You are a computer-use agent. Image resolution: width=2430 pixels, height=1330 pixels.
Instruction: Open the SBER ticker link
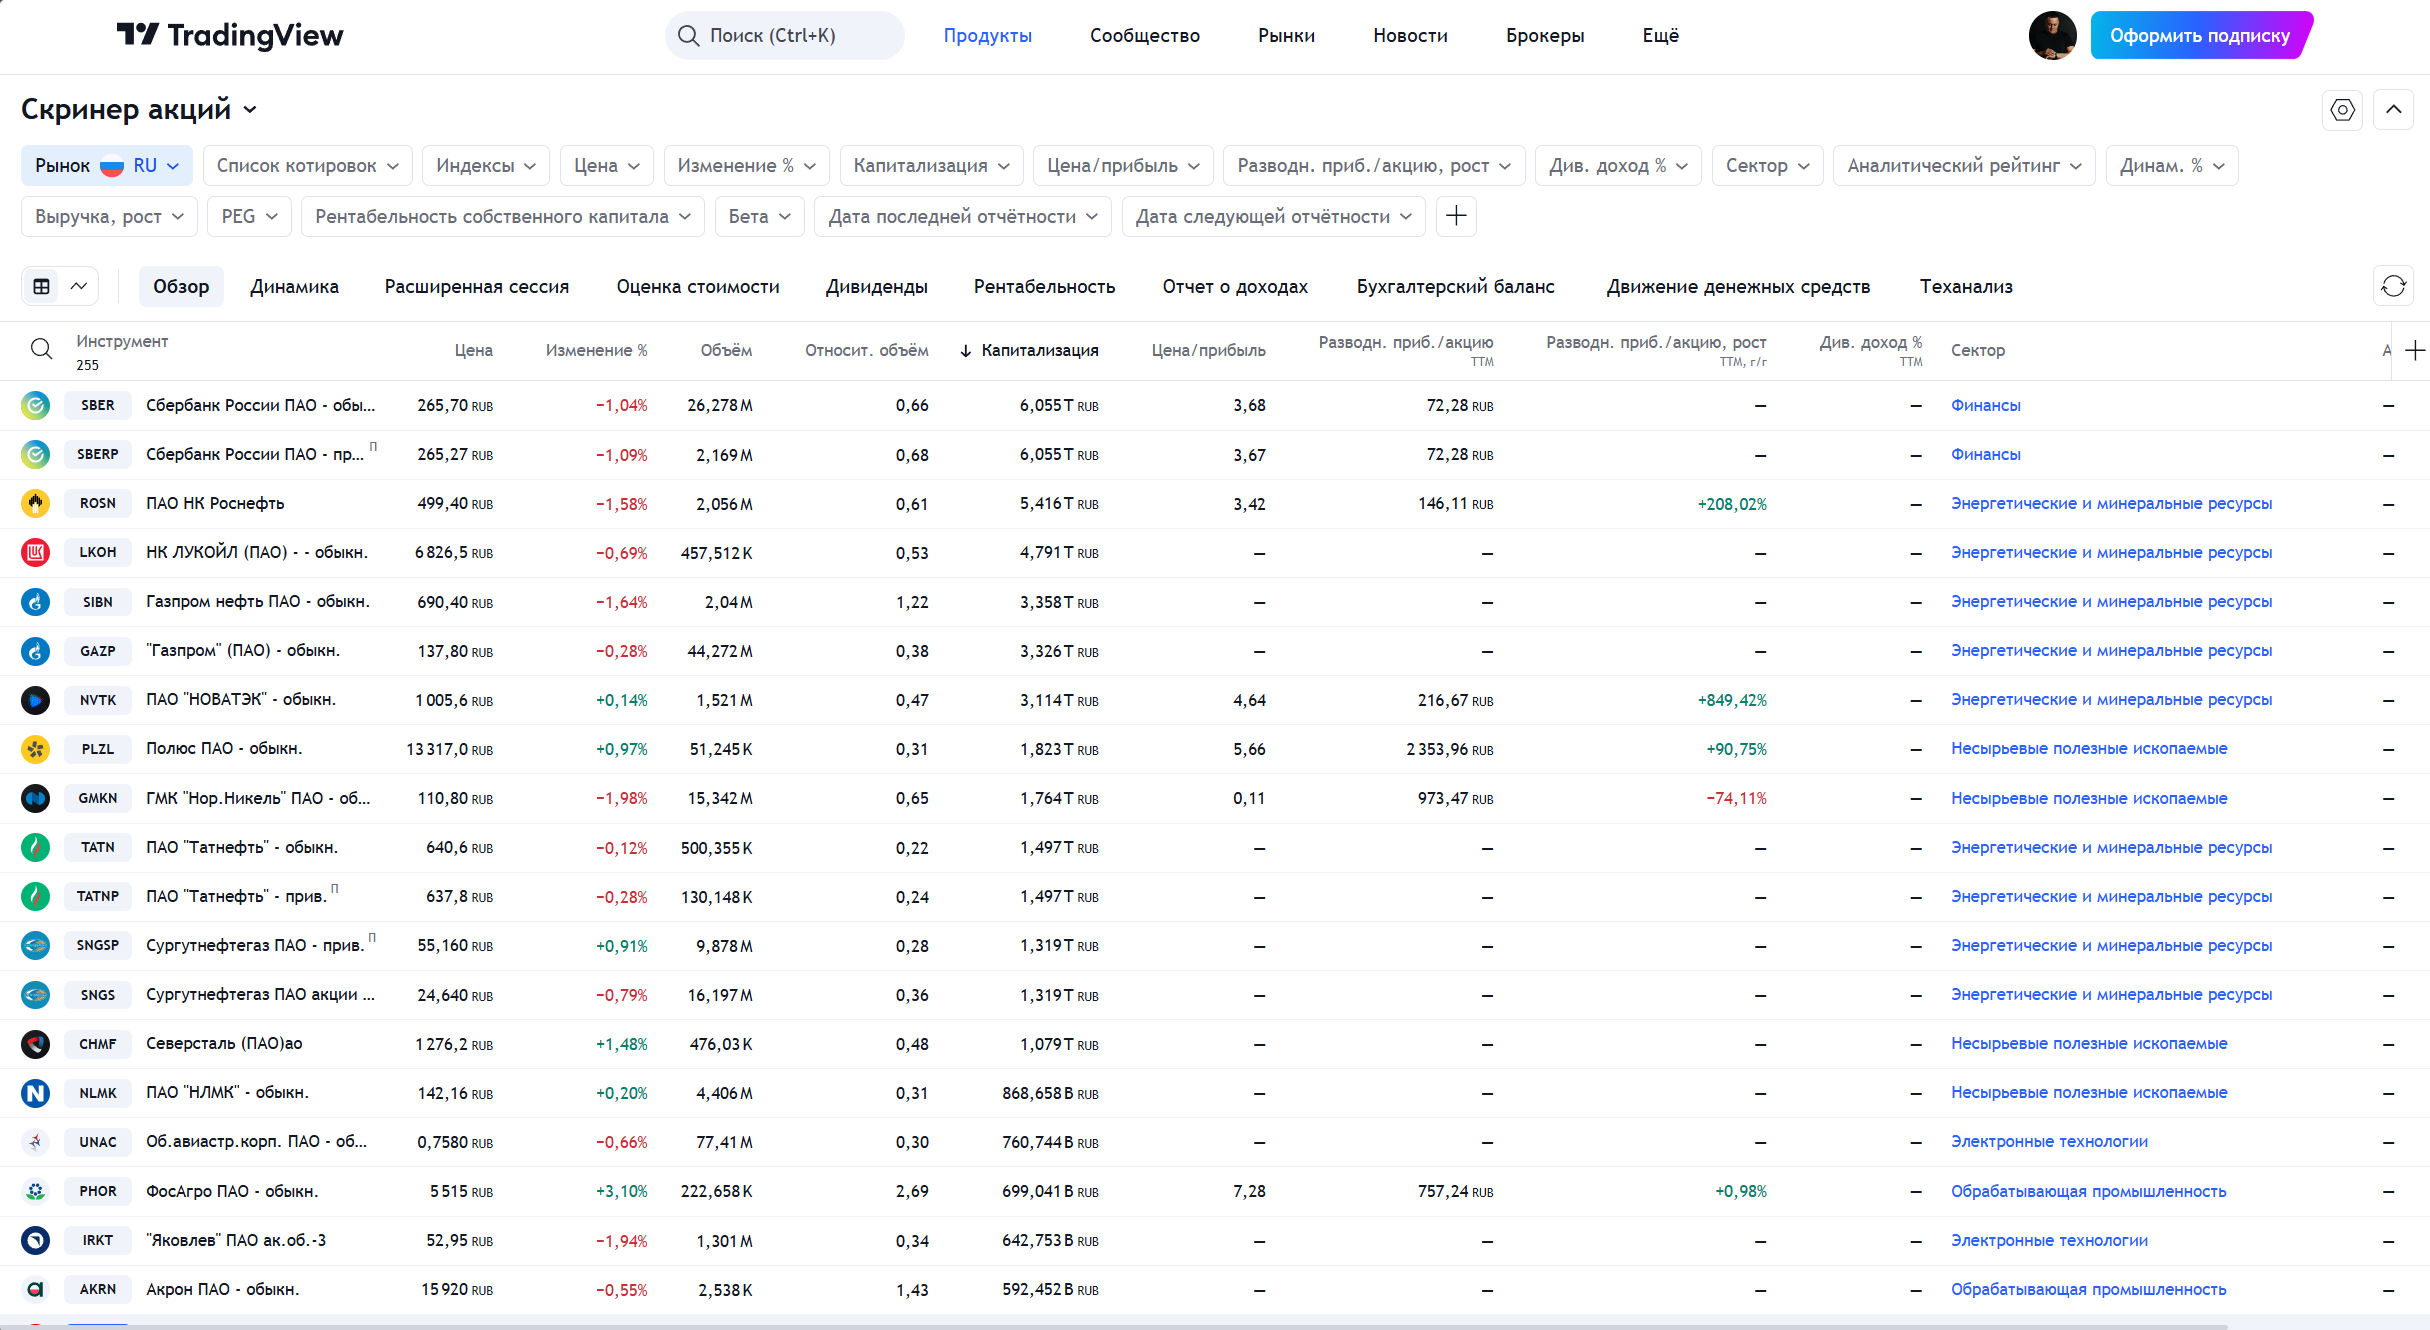tap(98, 405)
